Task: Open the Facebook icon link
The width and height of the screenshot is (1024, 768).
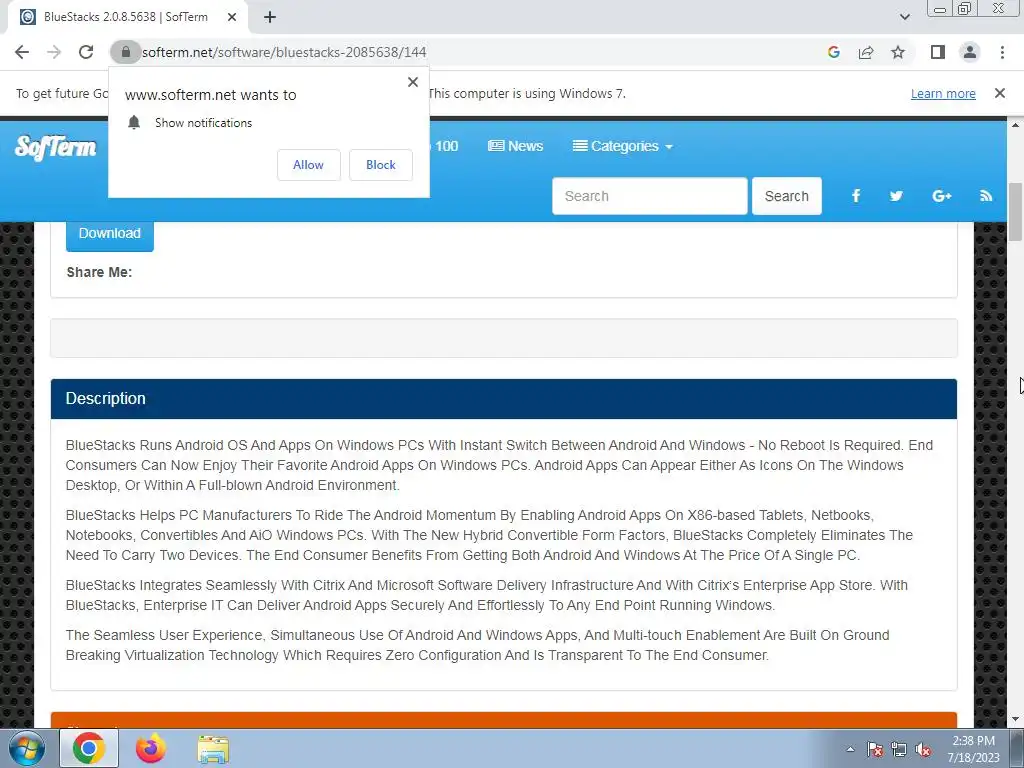Action: [856, 196]
